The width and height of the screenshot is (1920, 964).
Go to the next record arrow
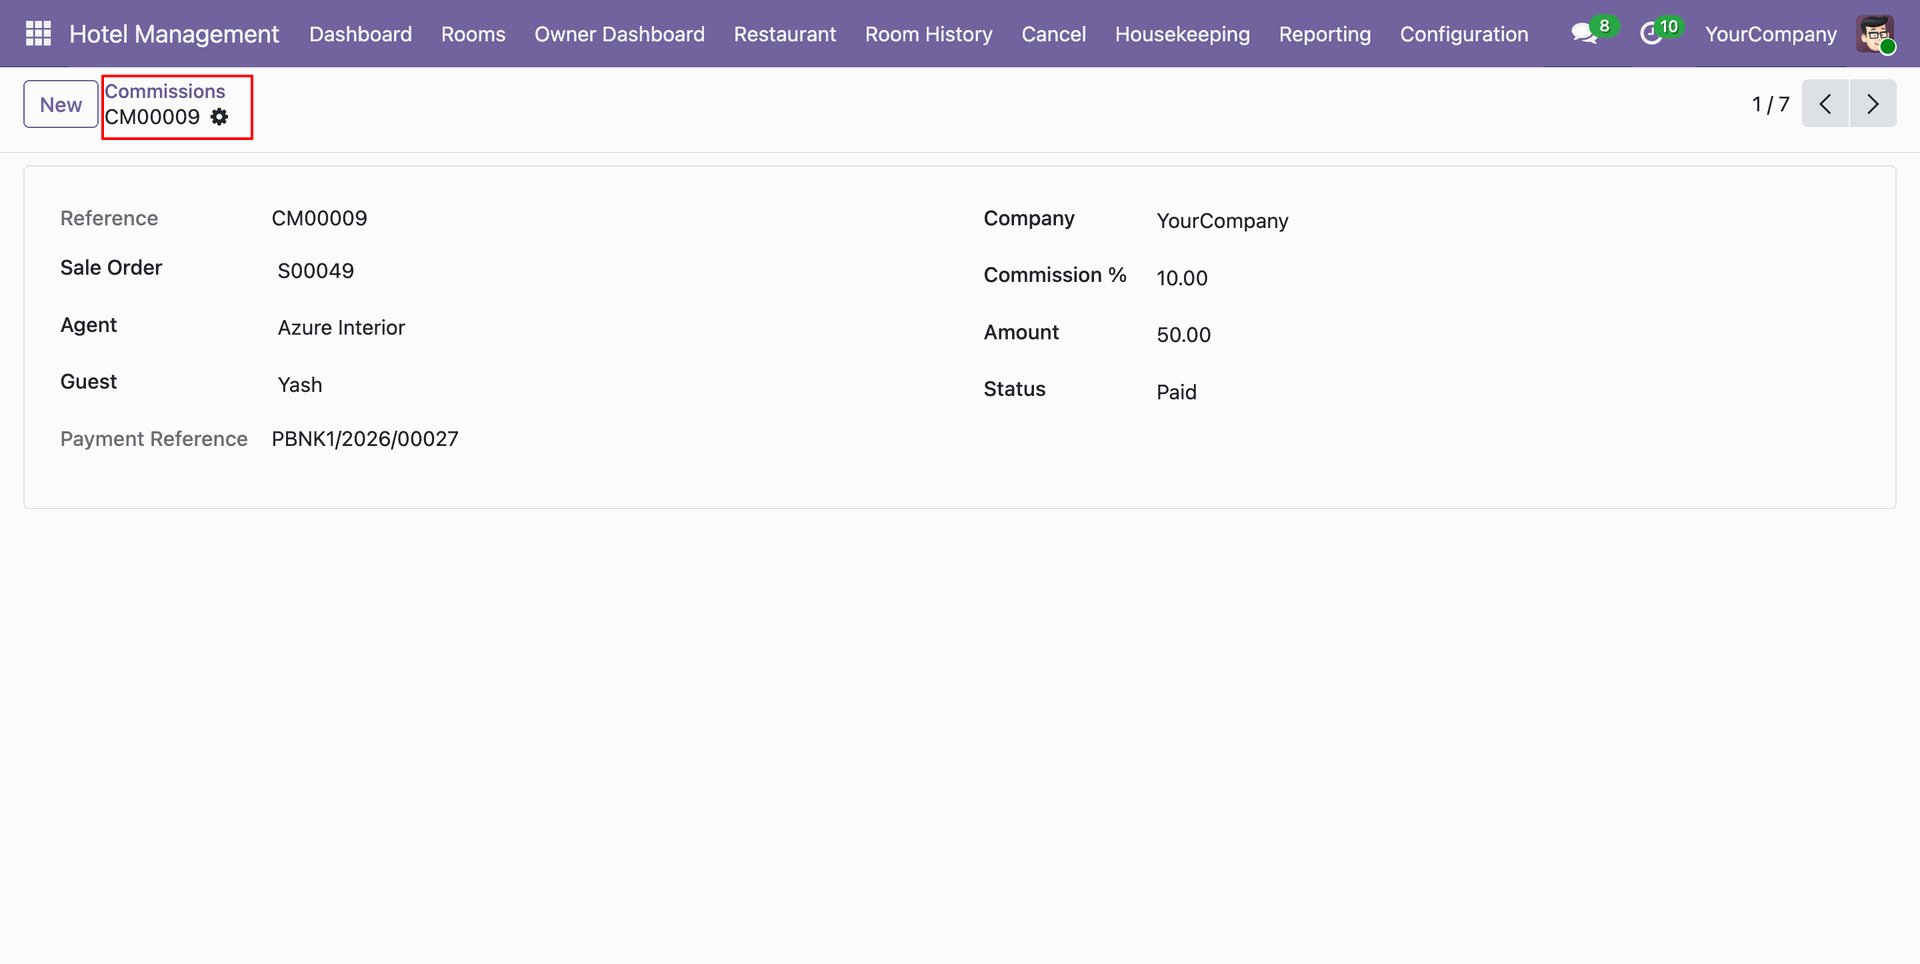click(1873, 104)
